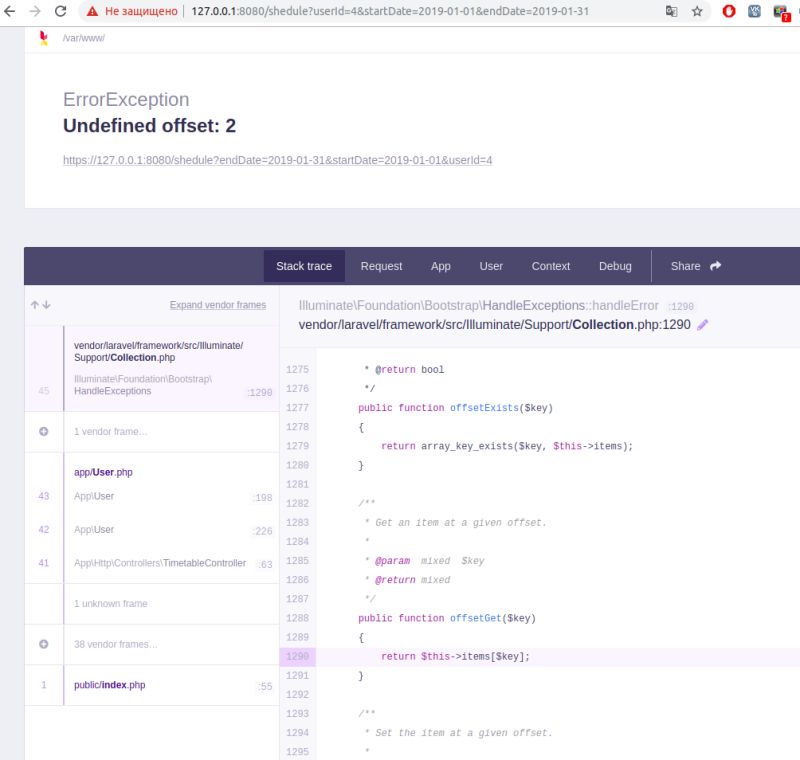Open the VK extension icon
The height and width of the screenshot is (760, 800).
click(x=754, y=11)
